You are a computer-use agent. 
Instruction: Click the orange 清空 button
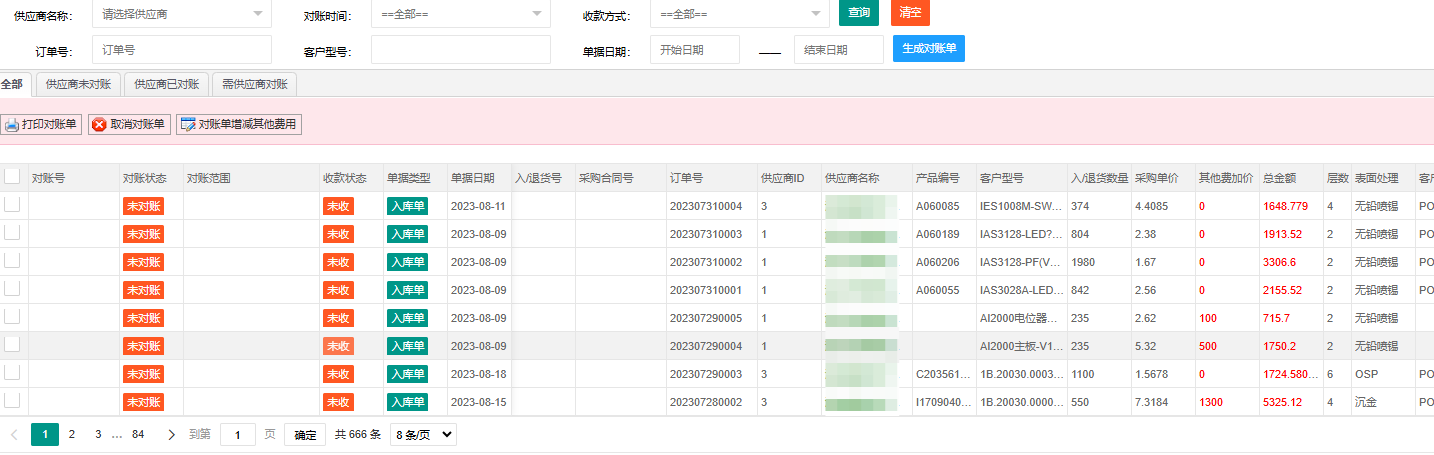[910, 12]
